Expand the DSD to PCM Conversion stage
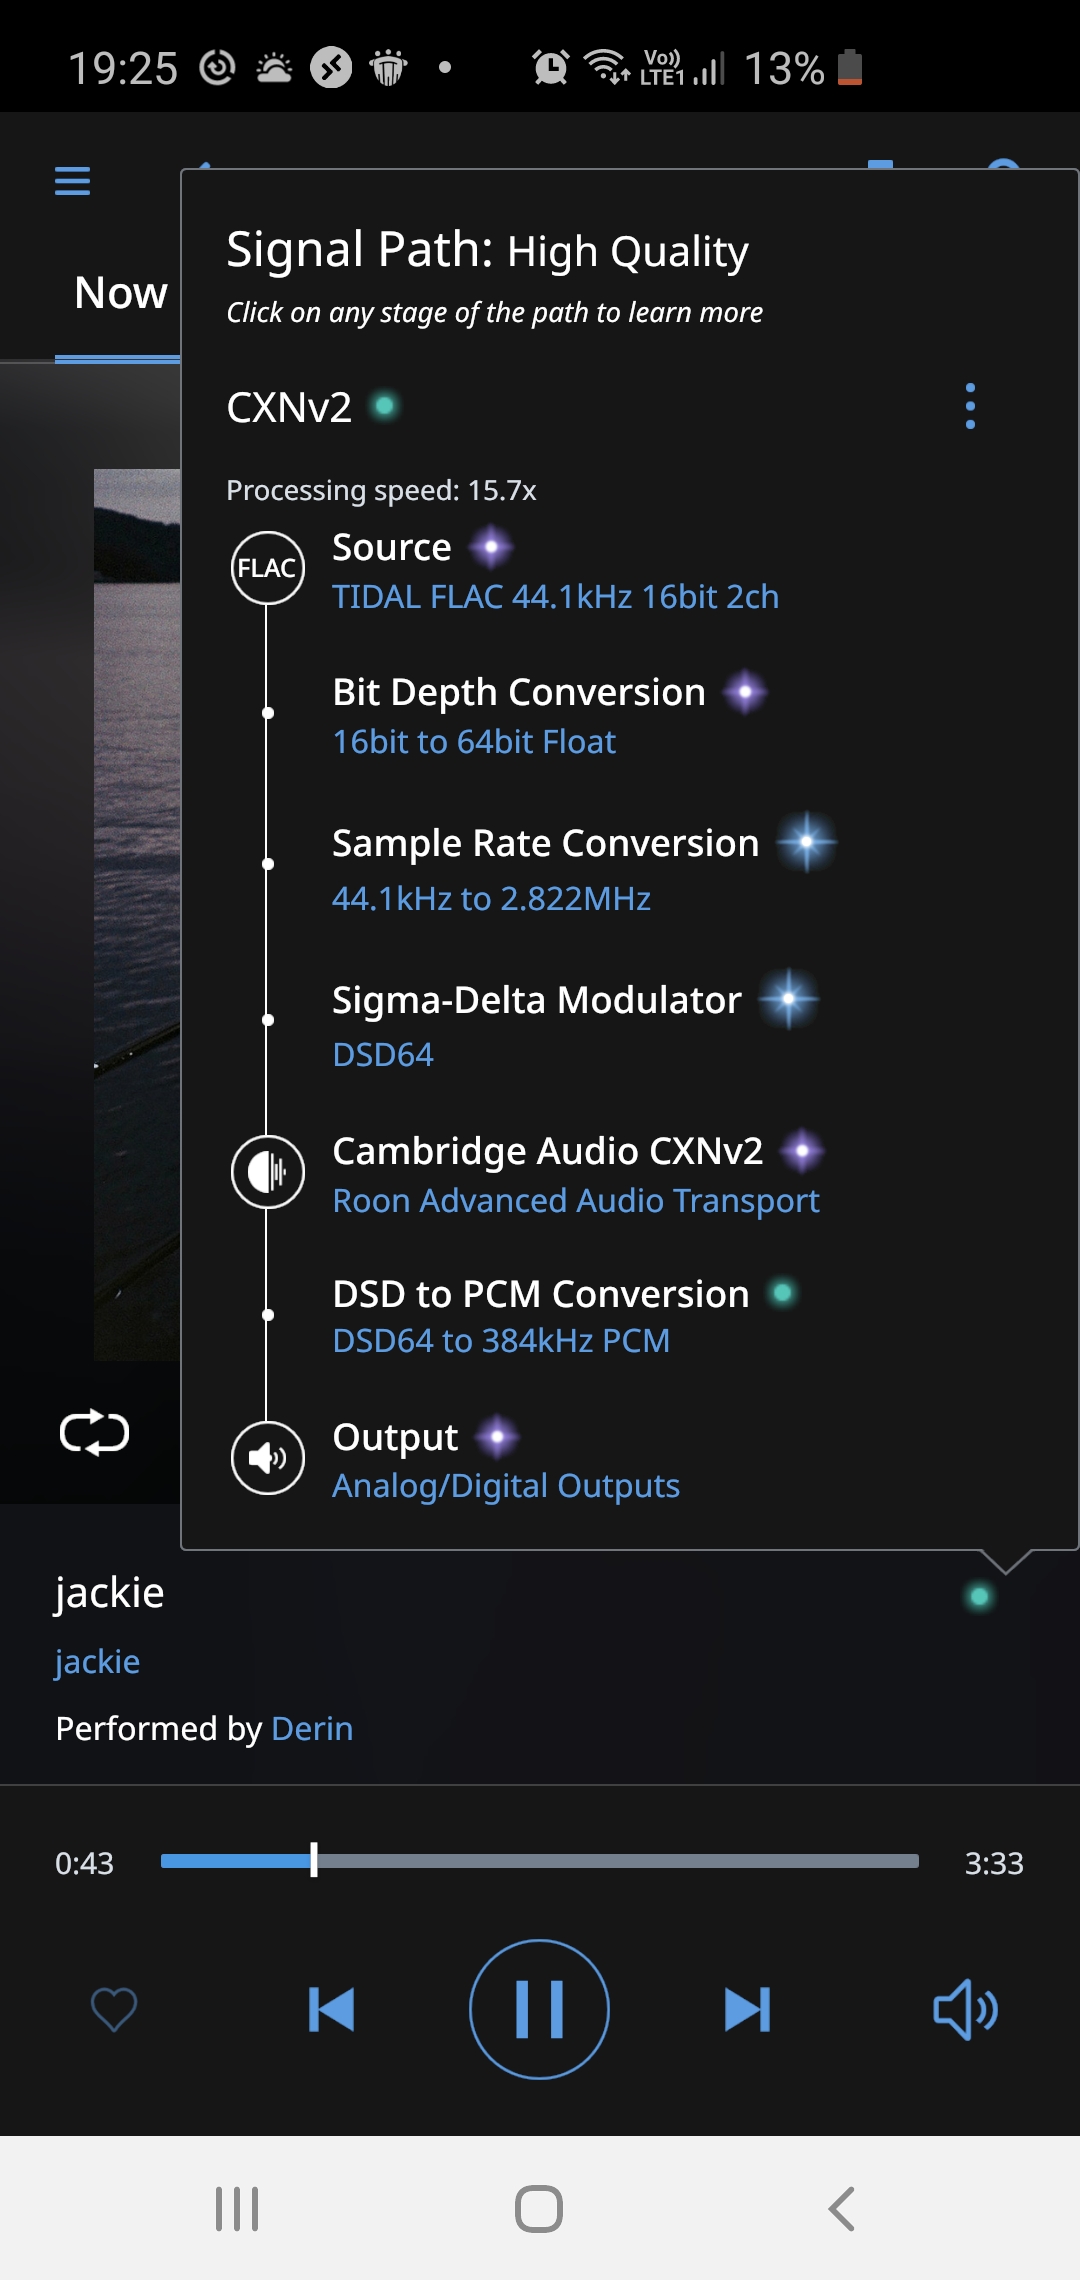The width and height of the screenshot is (1080, 2280). tap(540, 1293)
